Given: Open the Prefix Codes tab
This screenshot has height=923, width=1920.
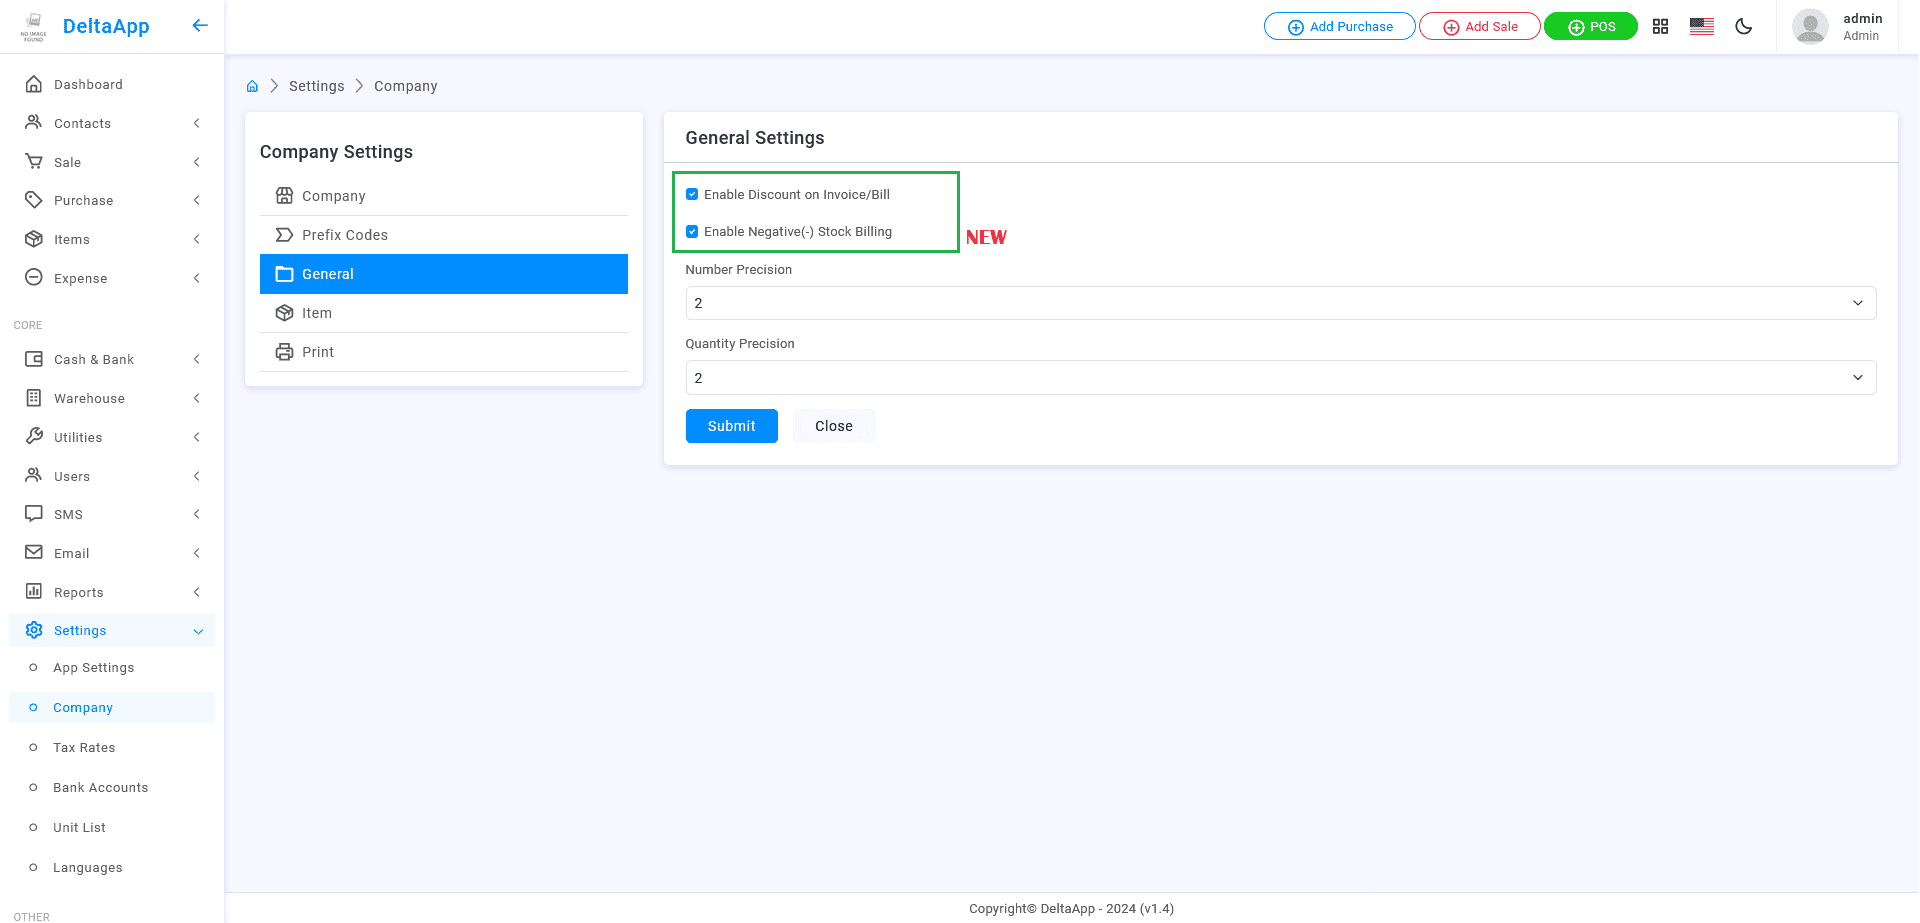Looking at the screenshot, I should coord(444,235).
